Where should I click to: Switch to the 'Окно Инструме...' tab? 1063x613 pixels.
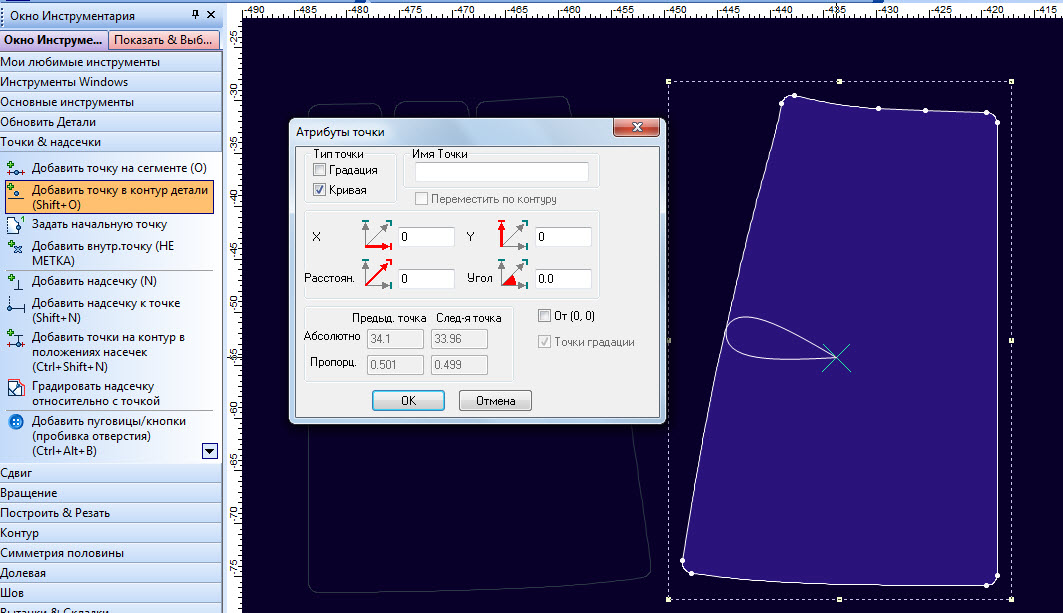coord(54,40)
